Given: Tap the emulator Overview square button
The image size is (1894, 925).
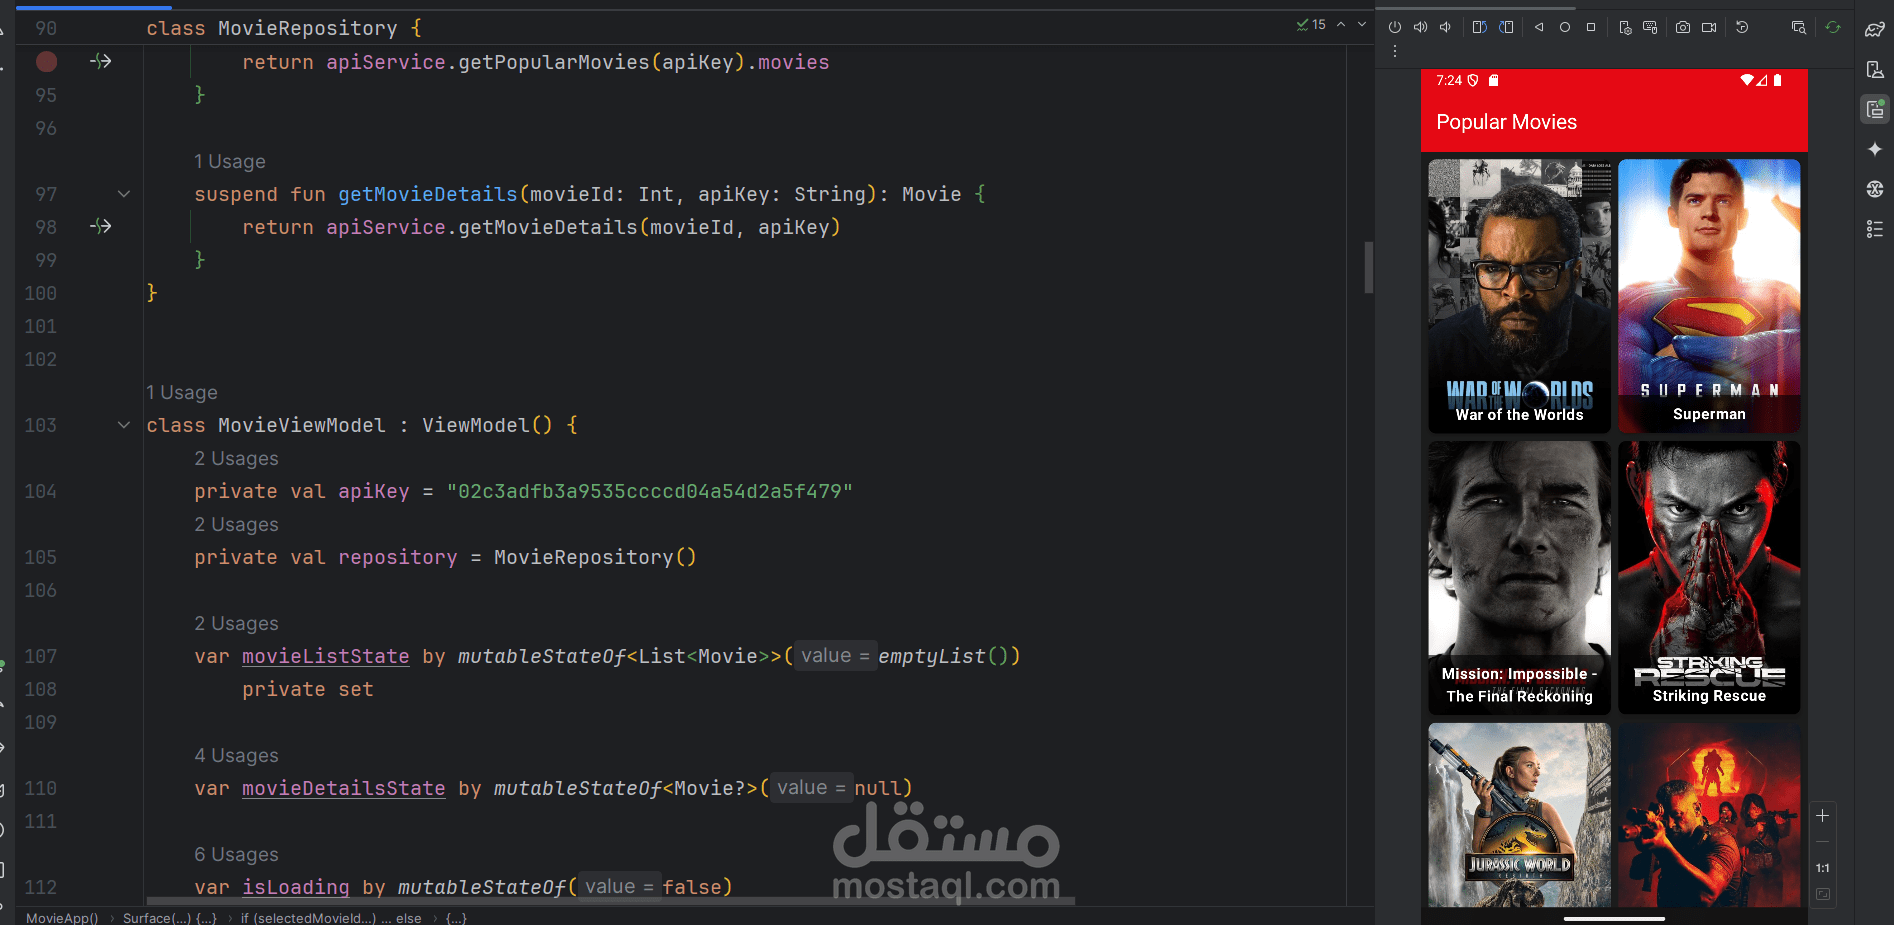Looking at the screenshot, I should 1591,27.
